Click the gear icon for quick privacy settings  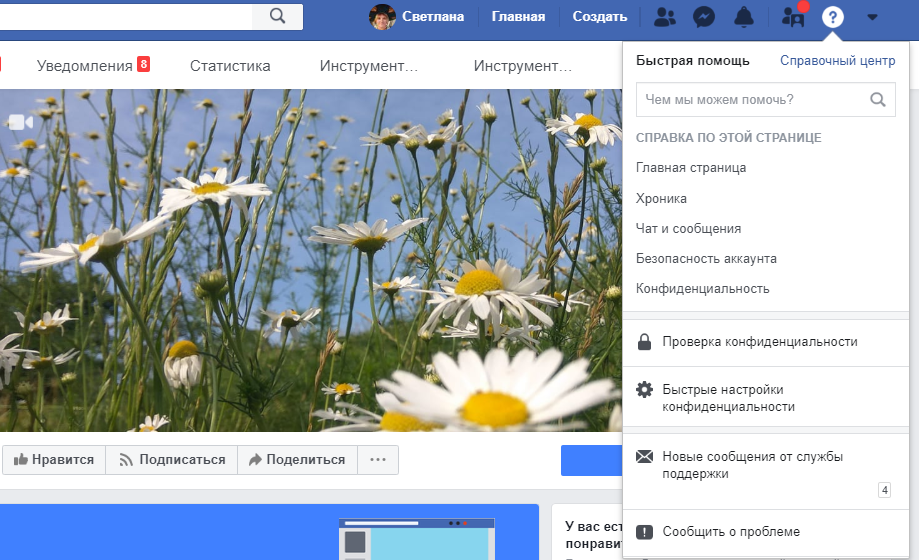click(644, 389)
